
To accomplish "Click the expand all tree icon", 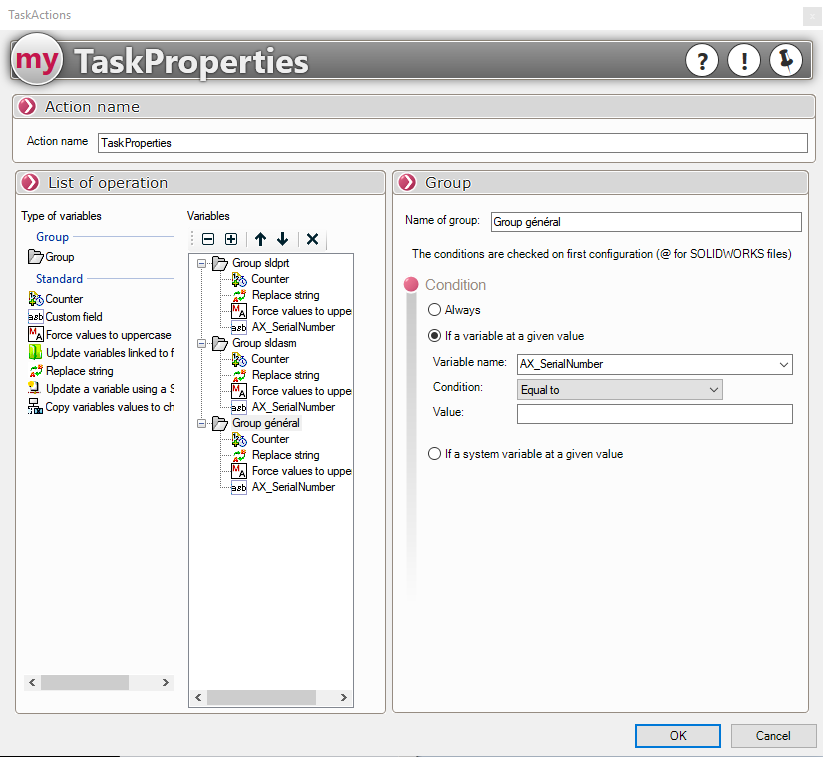I will (x=231, y=239).
